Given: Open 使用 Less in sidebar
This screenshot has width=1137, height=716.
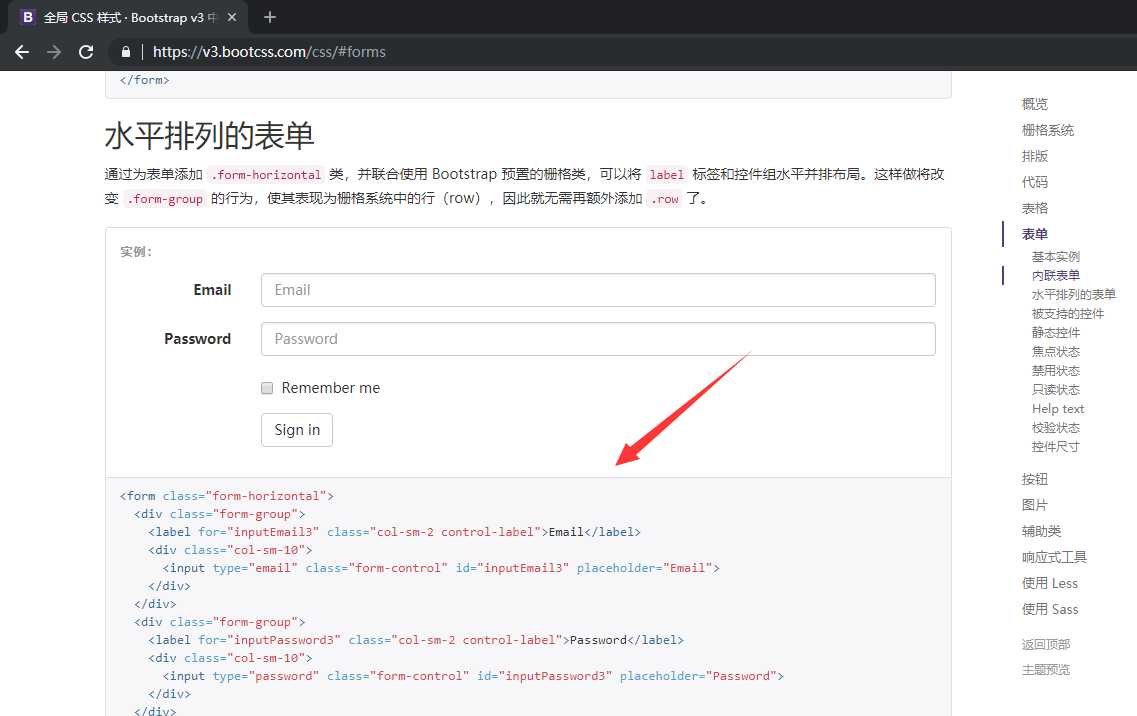Looking at the screenshot, I should tap(1050, 583).
